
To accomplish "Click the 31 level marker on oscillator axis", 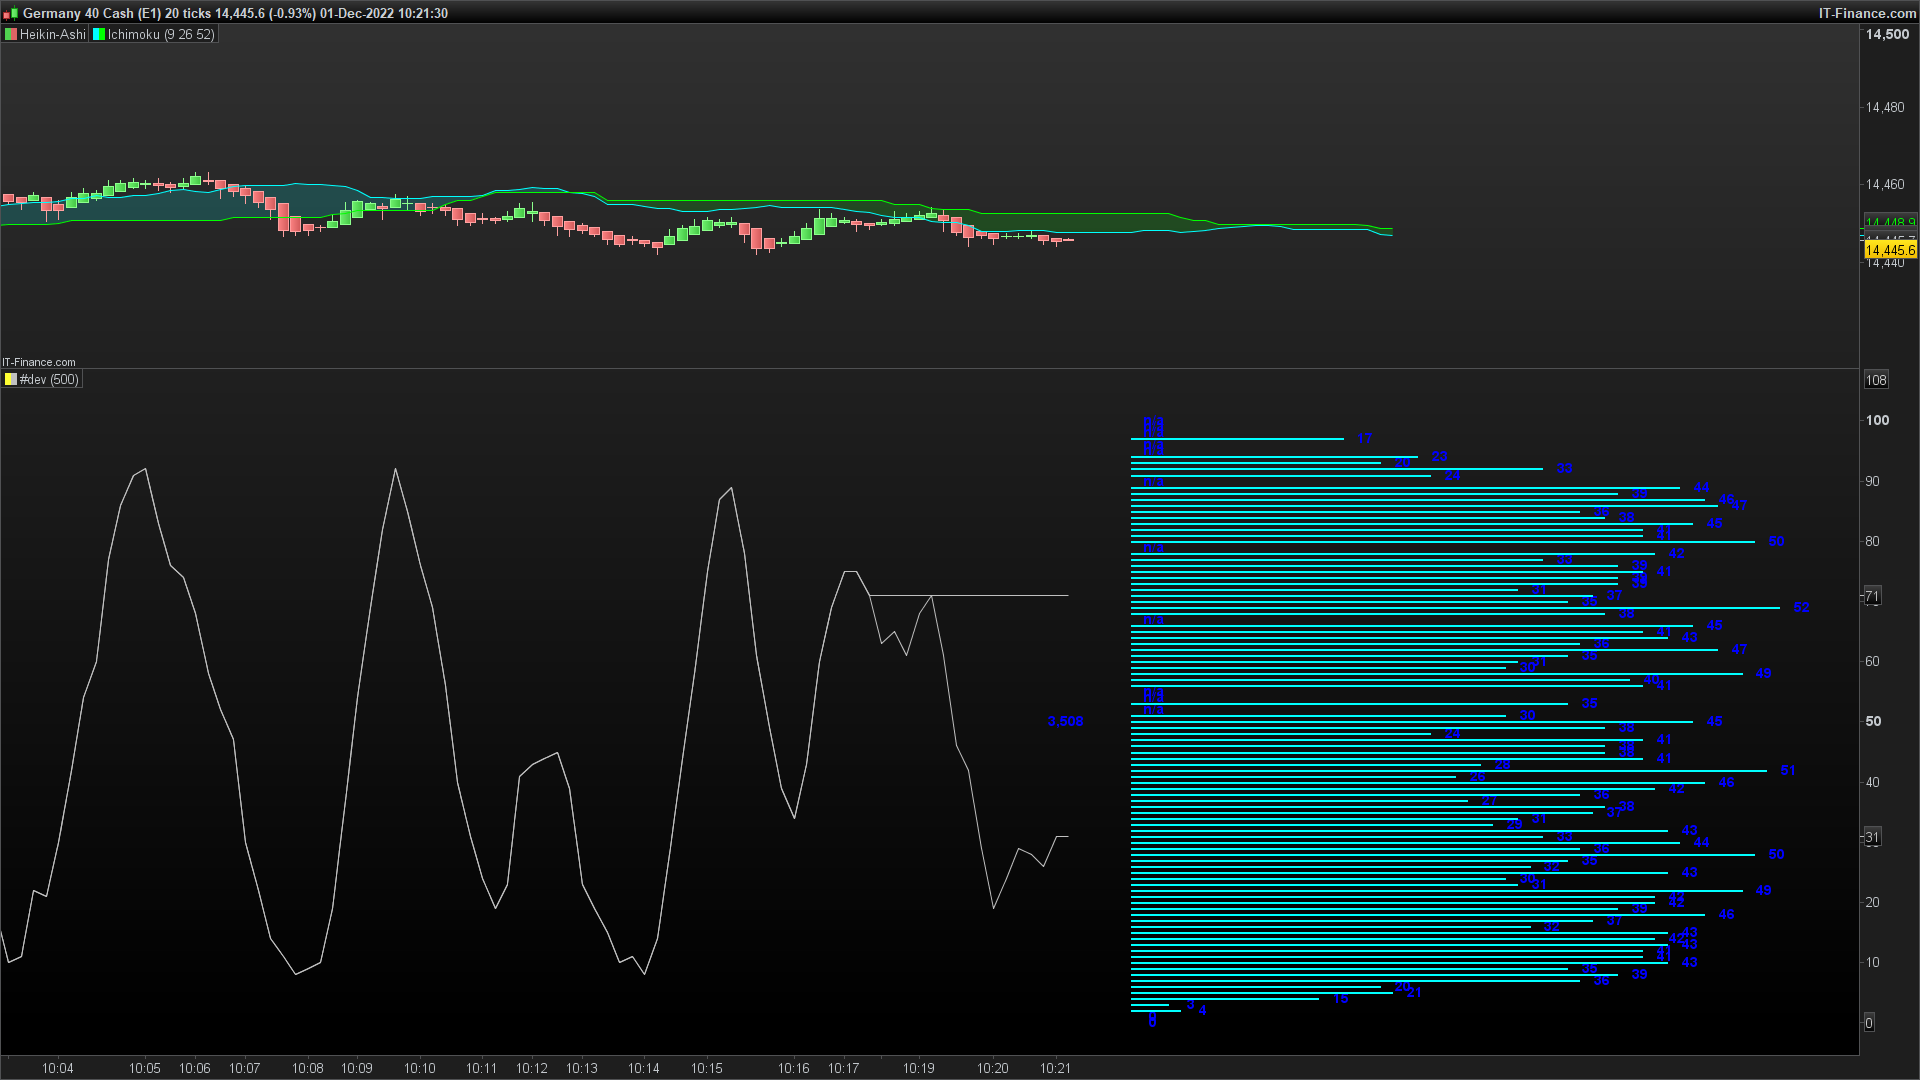I will click(1872, 837).
